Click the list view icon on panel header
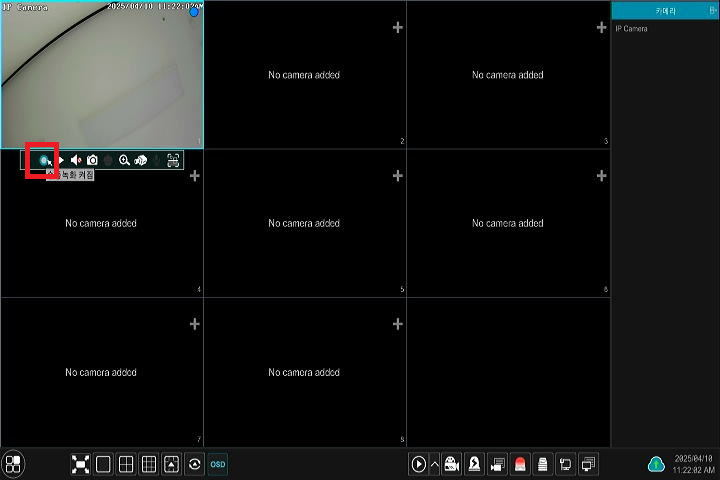Viewport: 720px width, 480px height. coord(713,10)
